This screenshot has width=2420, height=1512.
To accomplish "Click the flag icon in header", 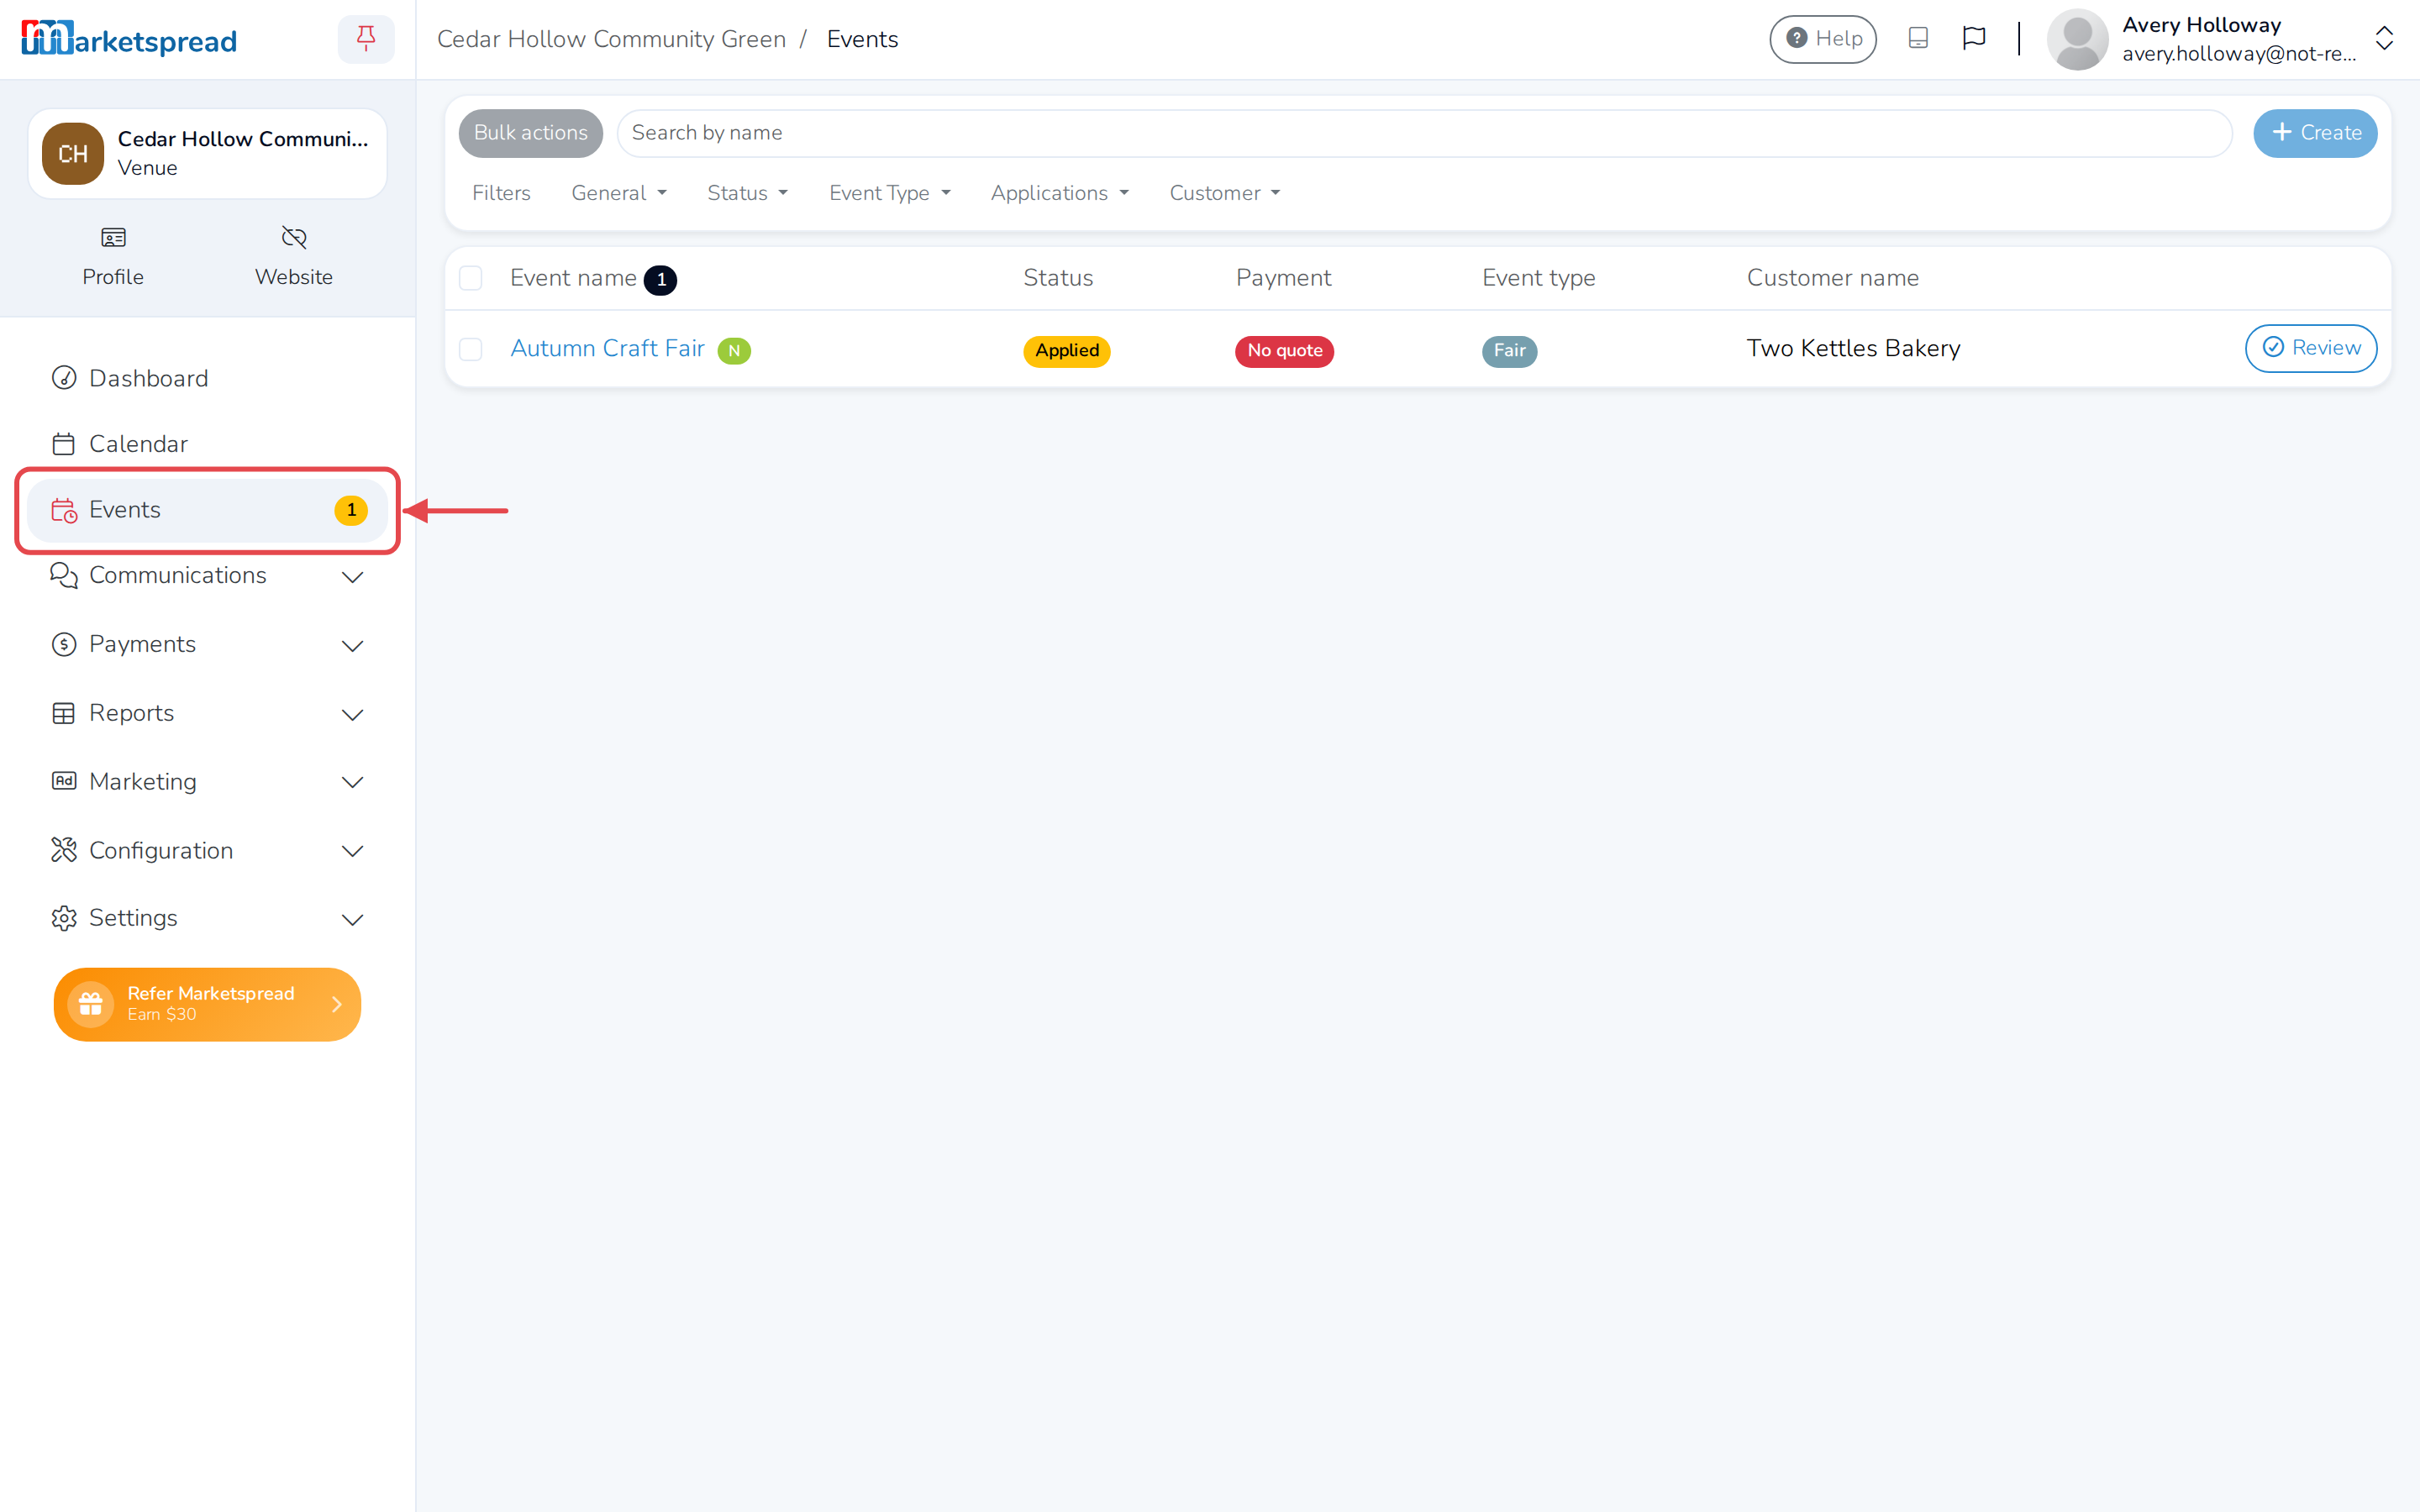I will tap(1974, 38).
